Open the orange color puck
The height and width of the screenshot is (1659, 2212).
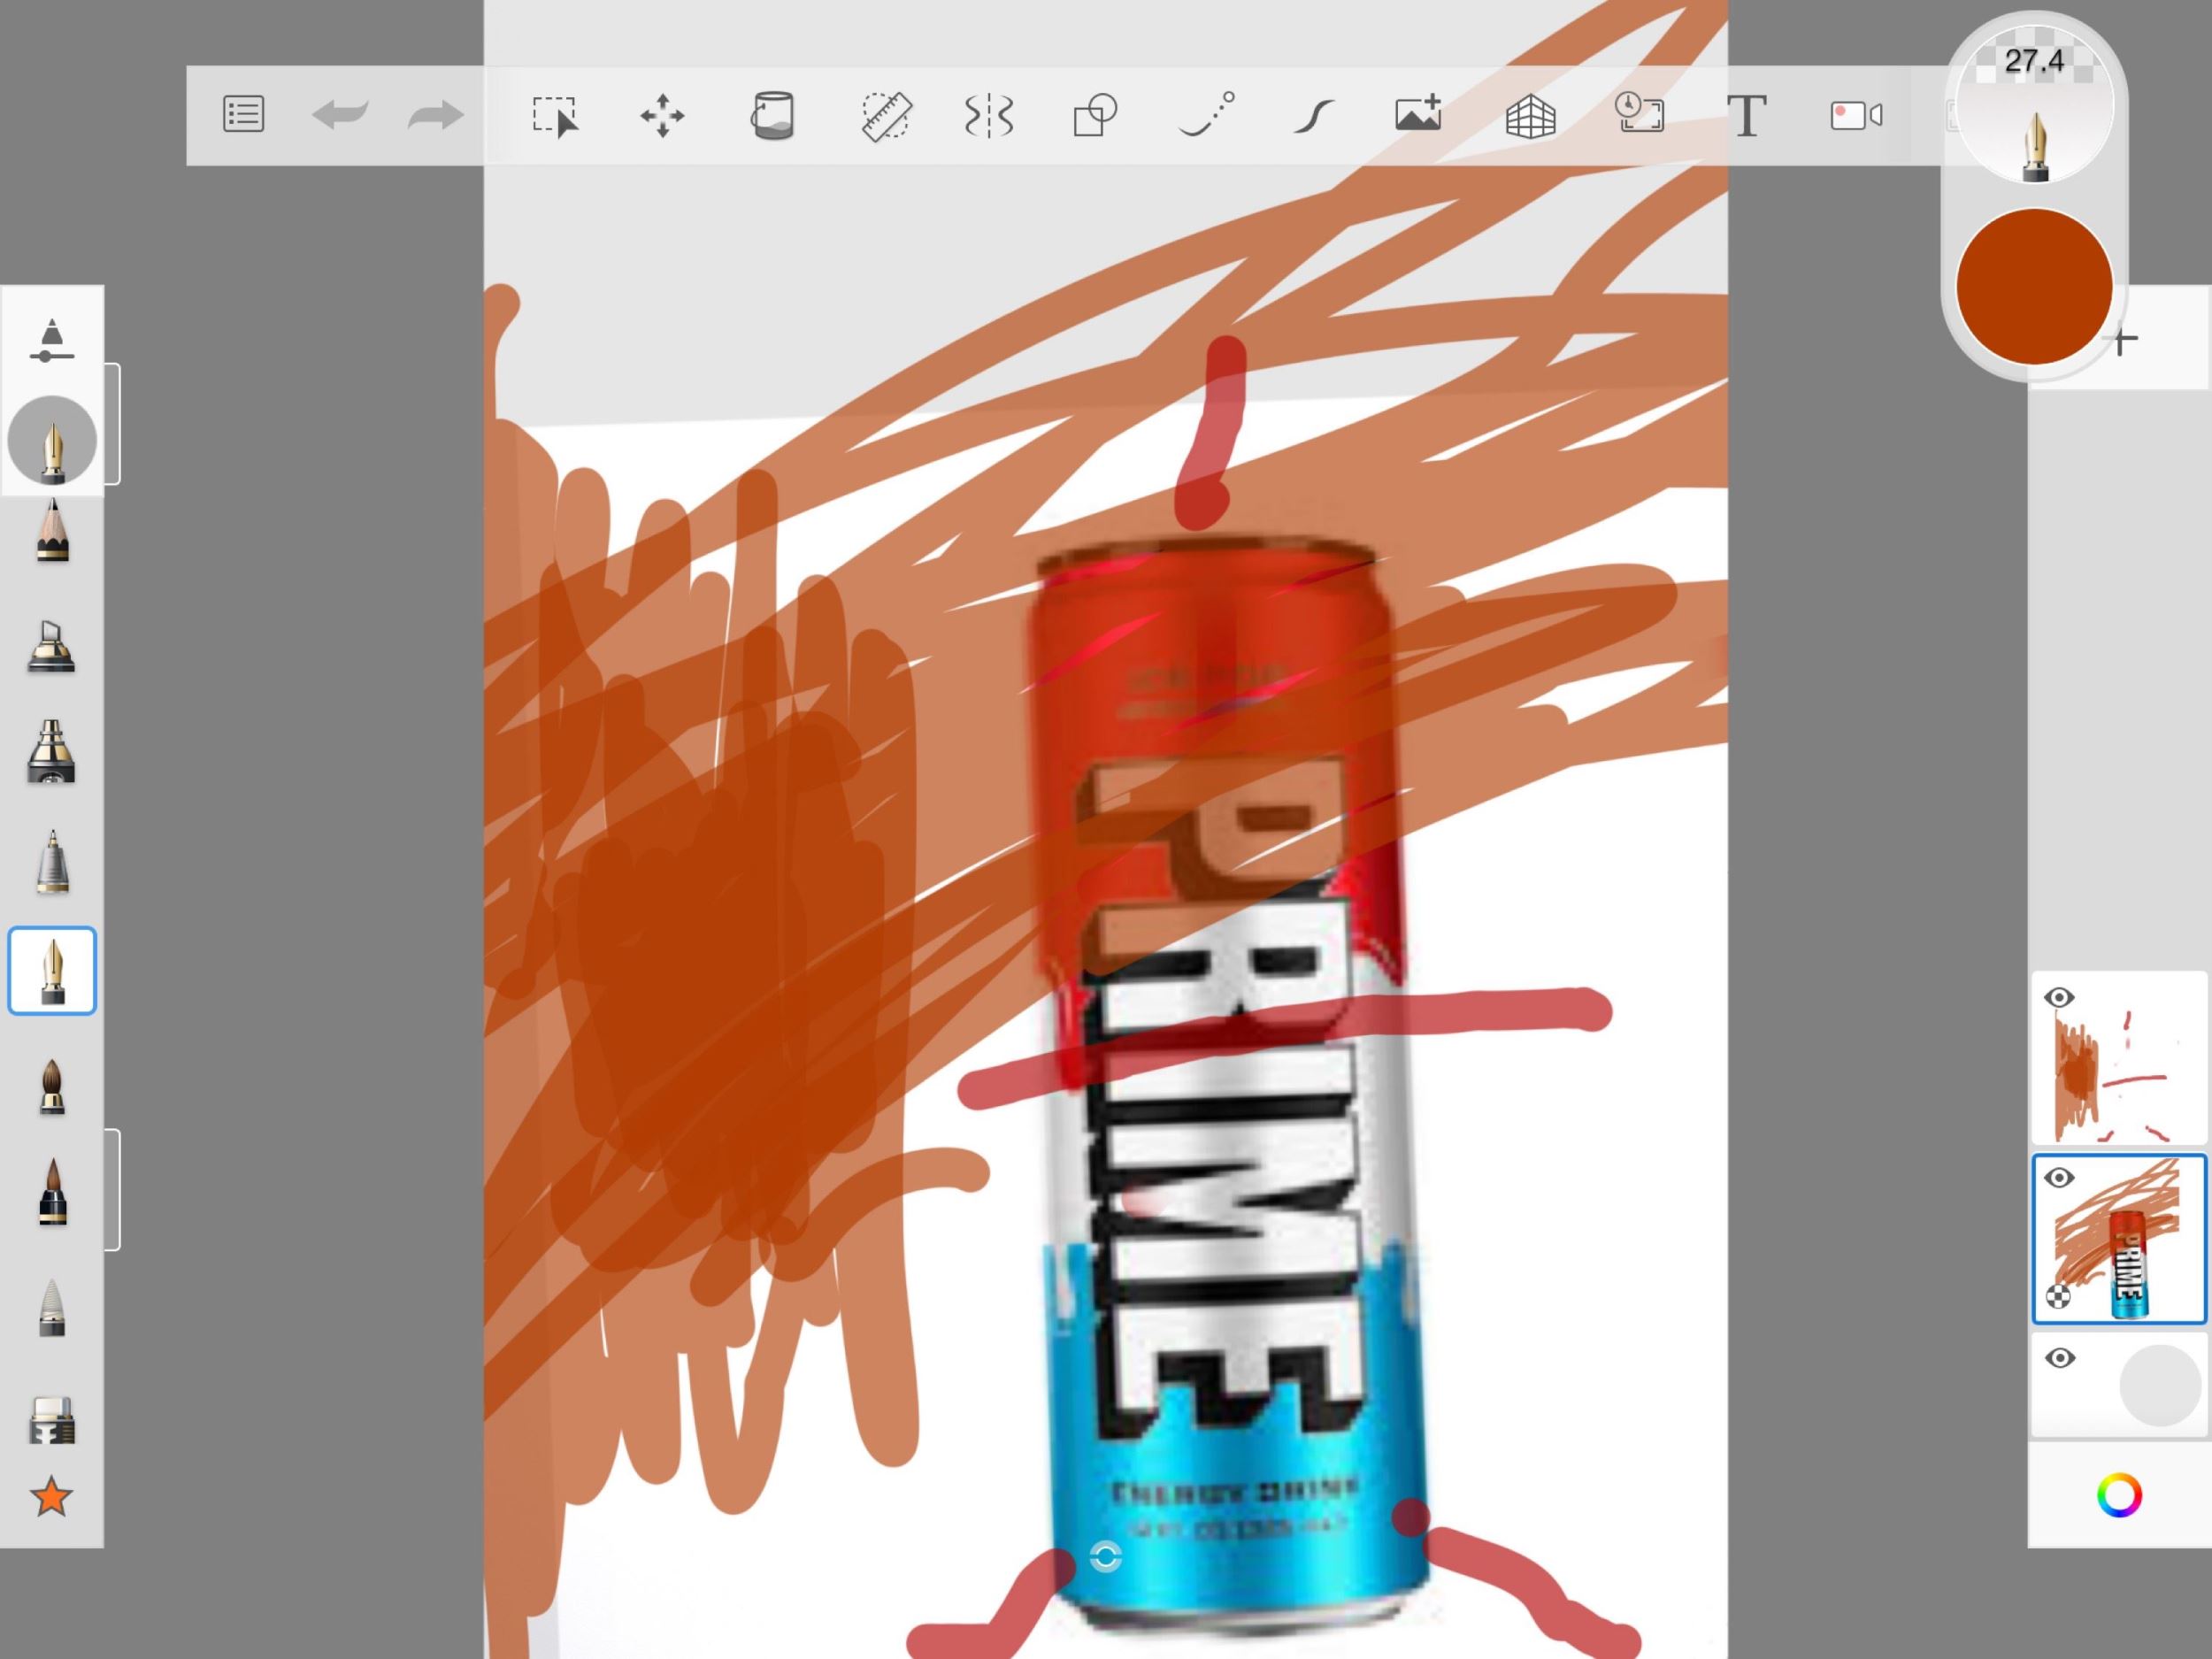coord(2034,287)
